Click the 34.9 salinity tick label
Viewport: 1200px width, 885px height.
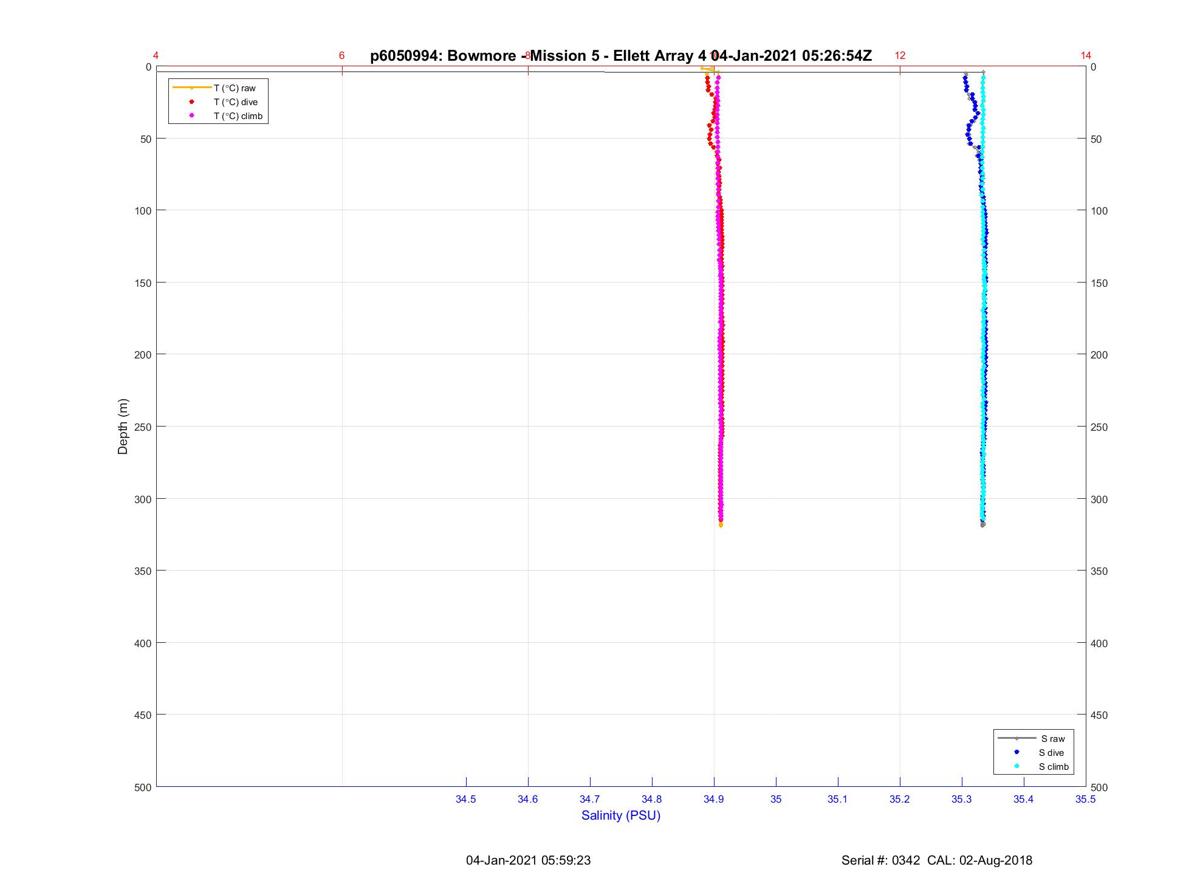pyautogui.click(x=714, y=799)
